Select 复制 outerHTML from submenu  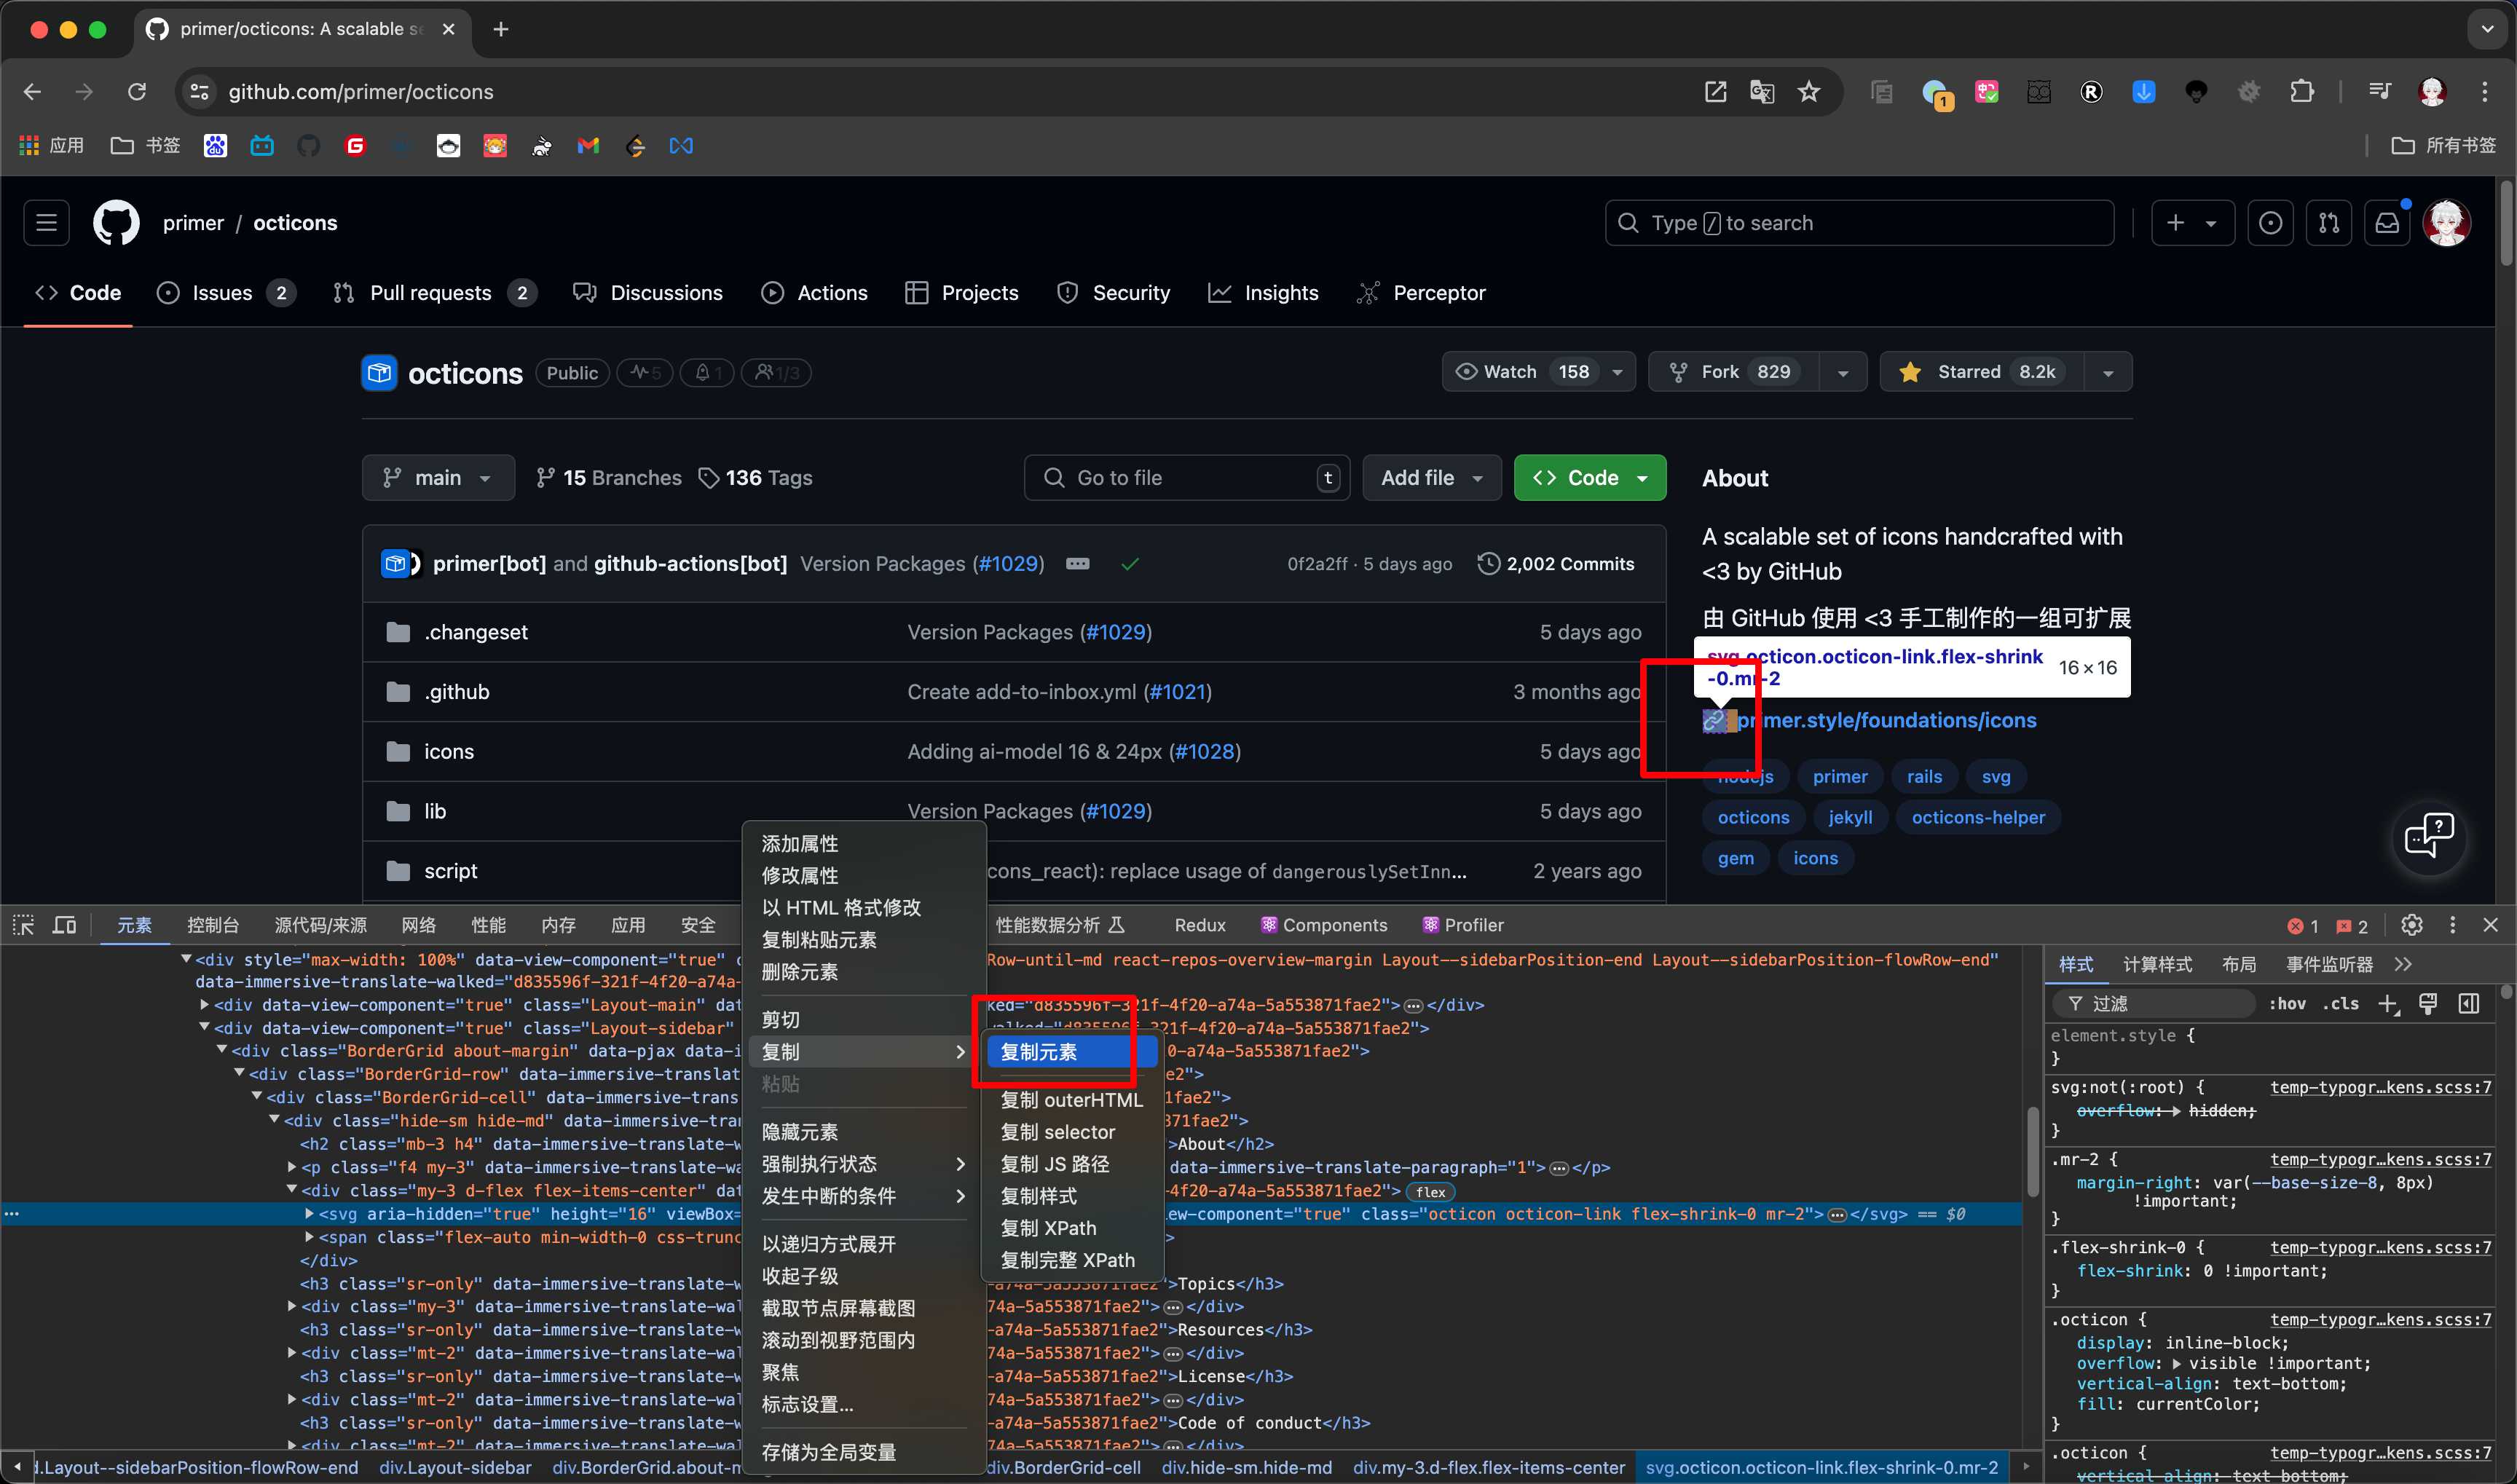pos(1071,1100)
